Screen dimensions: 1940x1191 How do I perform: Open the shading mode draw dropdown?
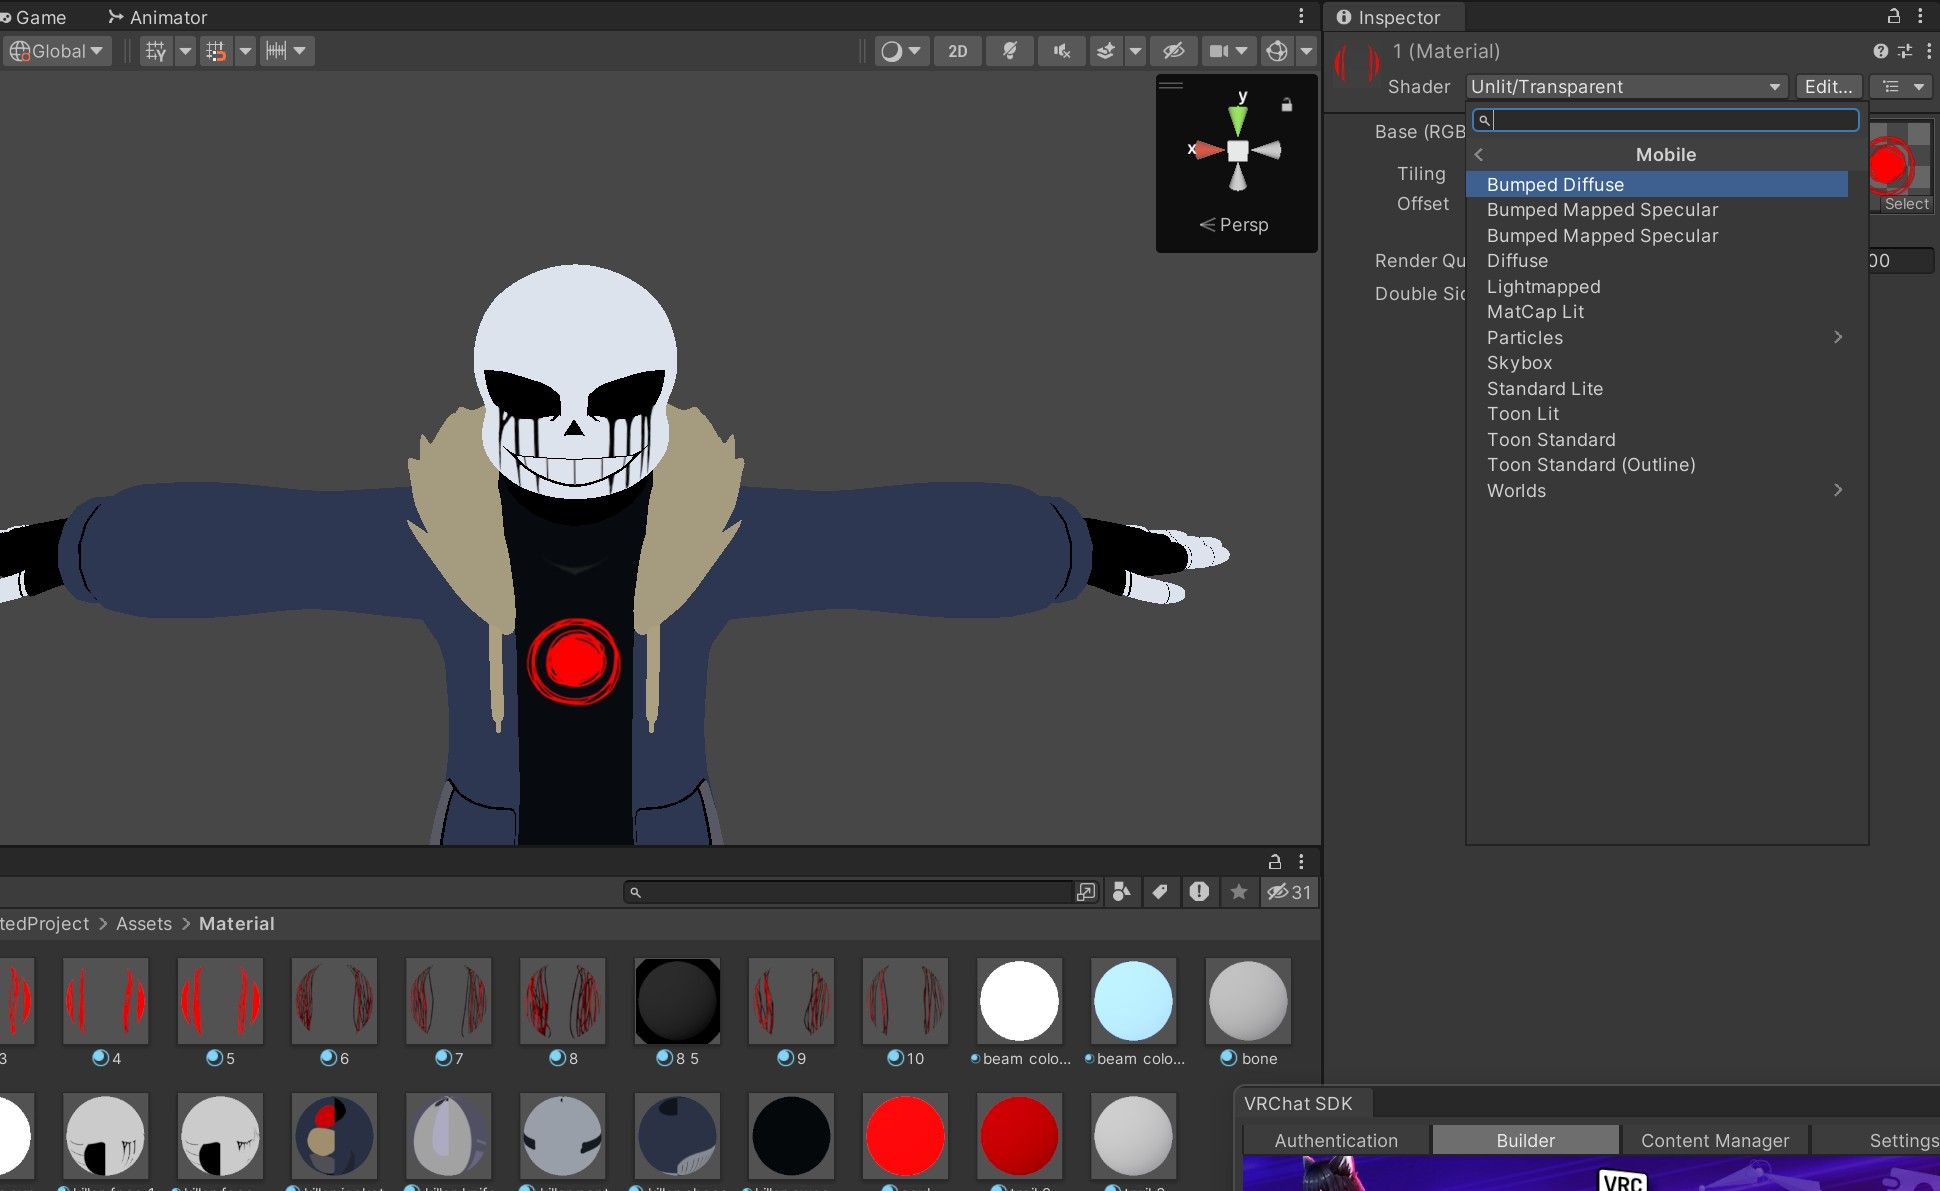pyautogui.click(x=901, y=51)
